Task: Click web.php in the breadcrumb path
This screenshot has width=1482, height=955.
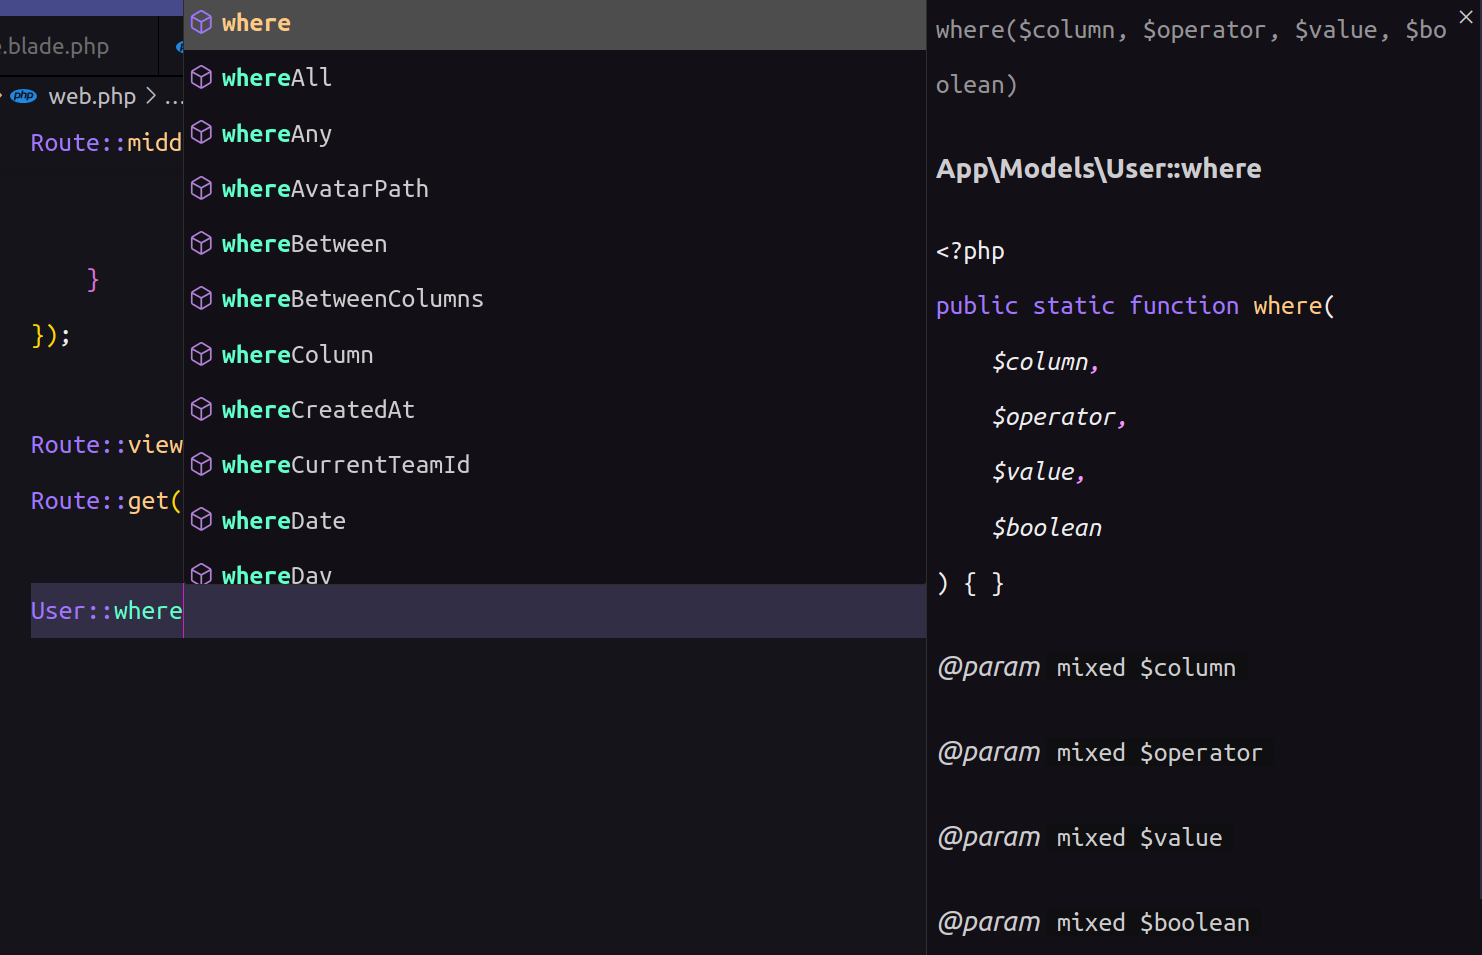Action: click(92, 96)
